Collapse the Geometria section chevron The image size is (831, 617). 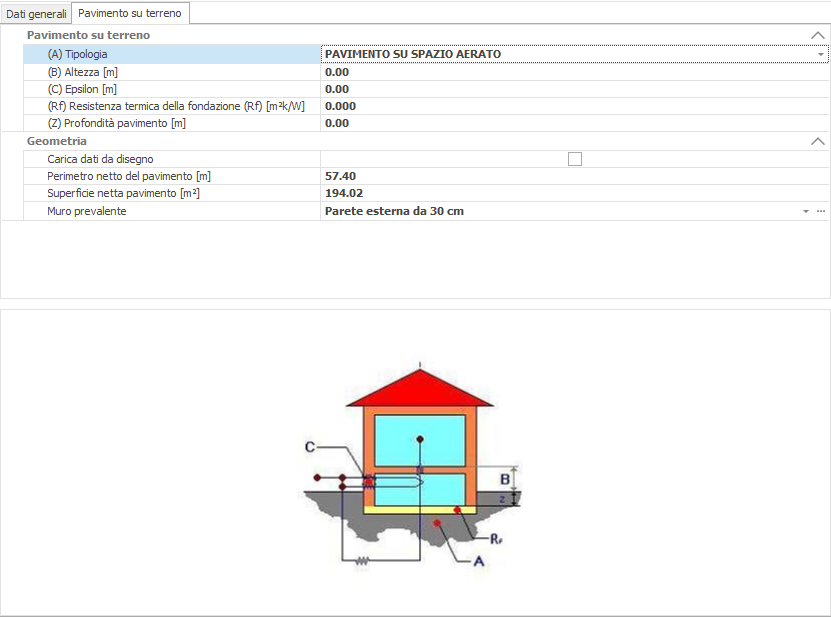tap(817, 141)
